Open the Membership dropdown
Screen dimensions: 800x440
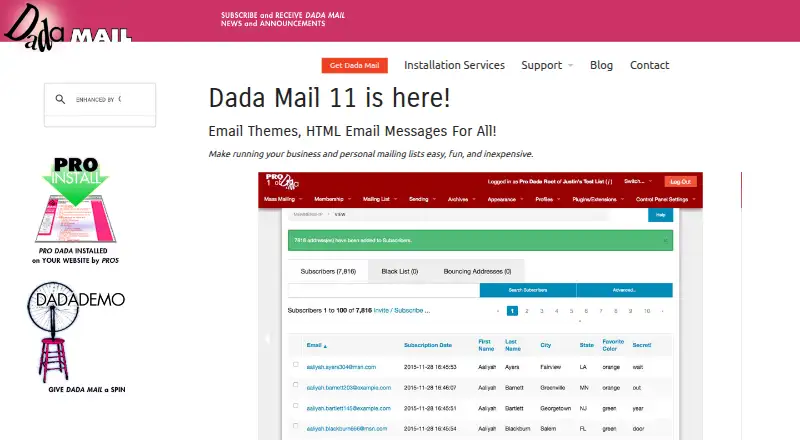(x=332, y=199)
